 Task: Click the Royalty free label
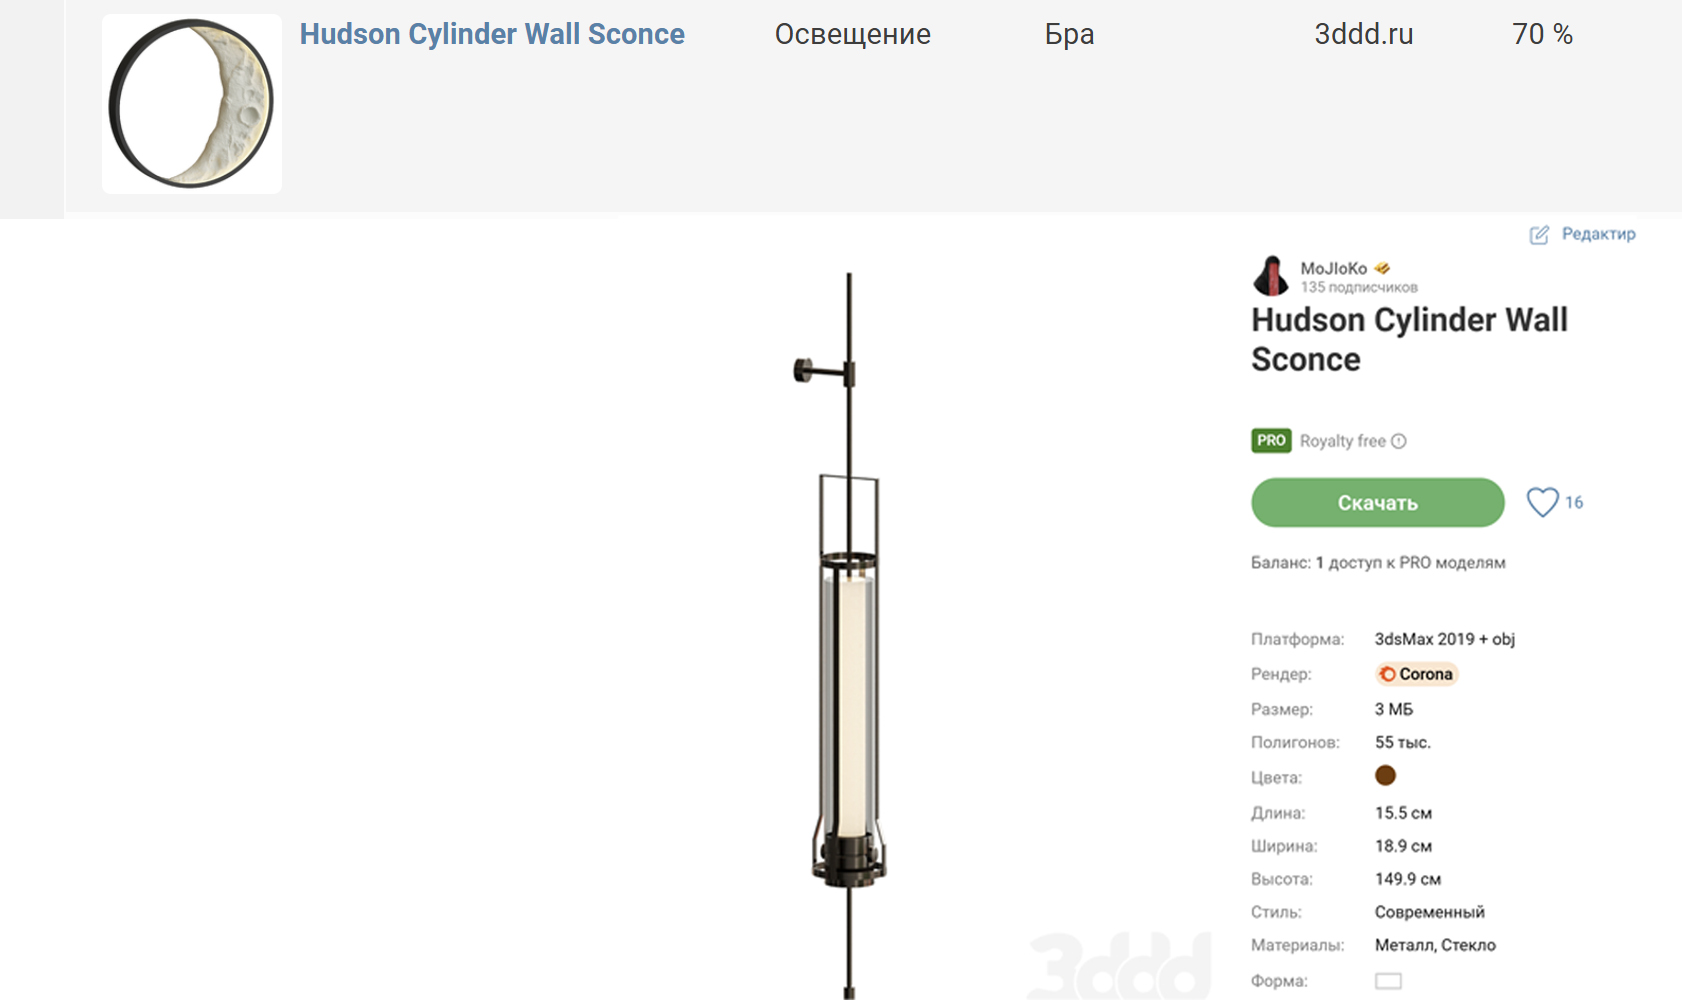[x=1342, y=441]
